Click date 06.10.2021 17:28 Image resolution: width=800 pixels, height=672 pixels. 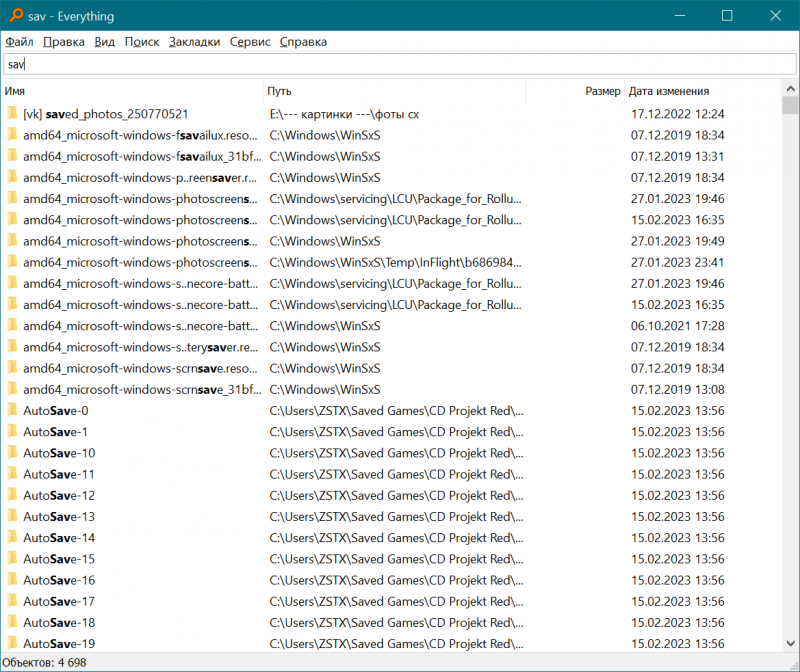[678, 326]
